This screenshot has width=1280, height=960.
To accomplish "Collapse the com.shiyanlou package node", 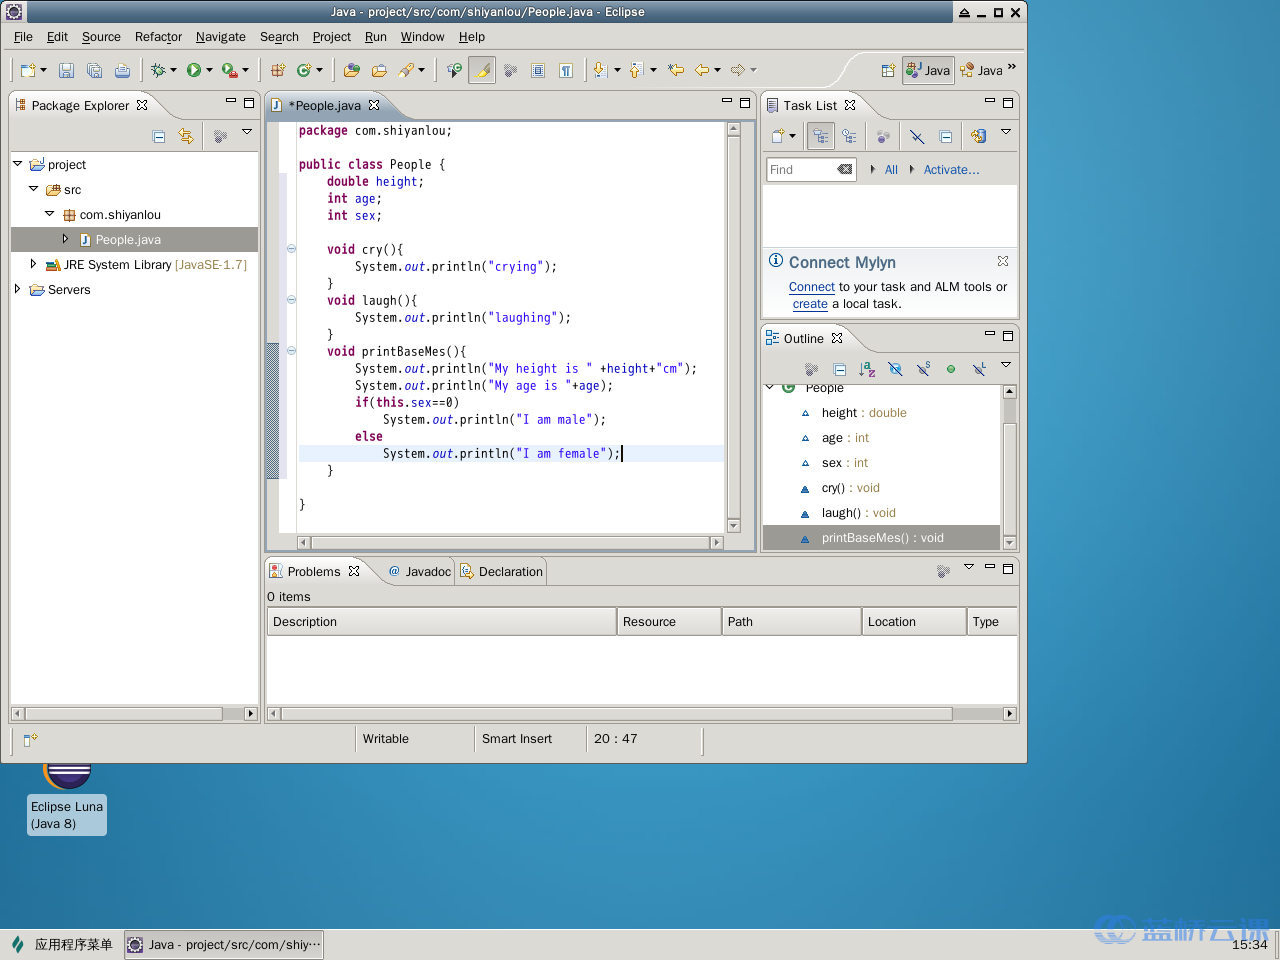I will coord(49,213).
